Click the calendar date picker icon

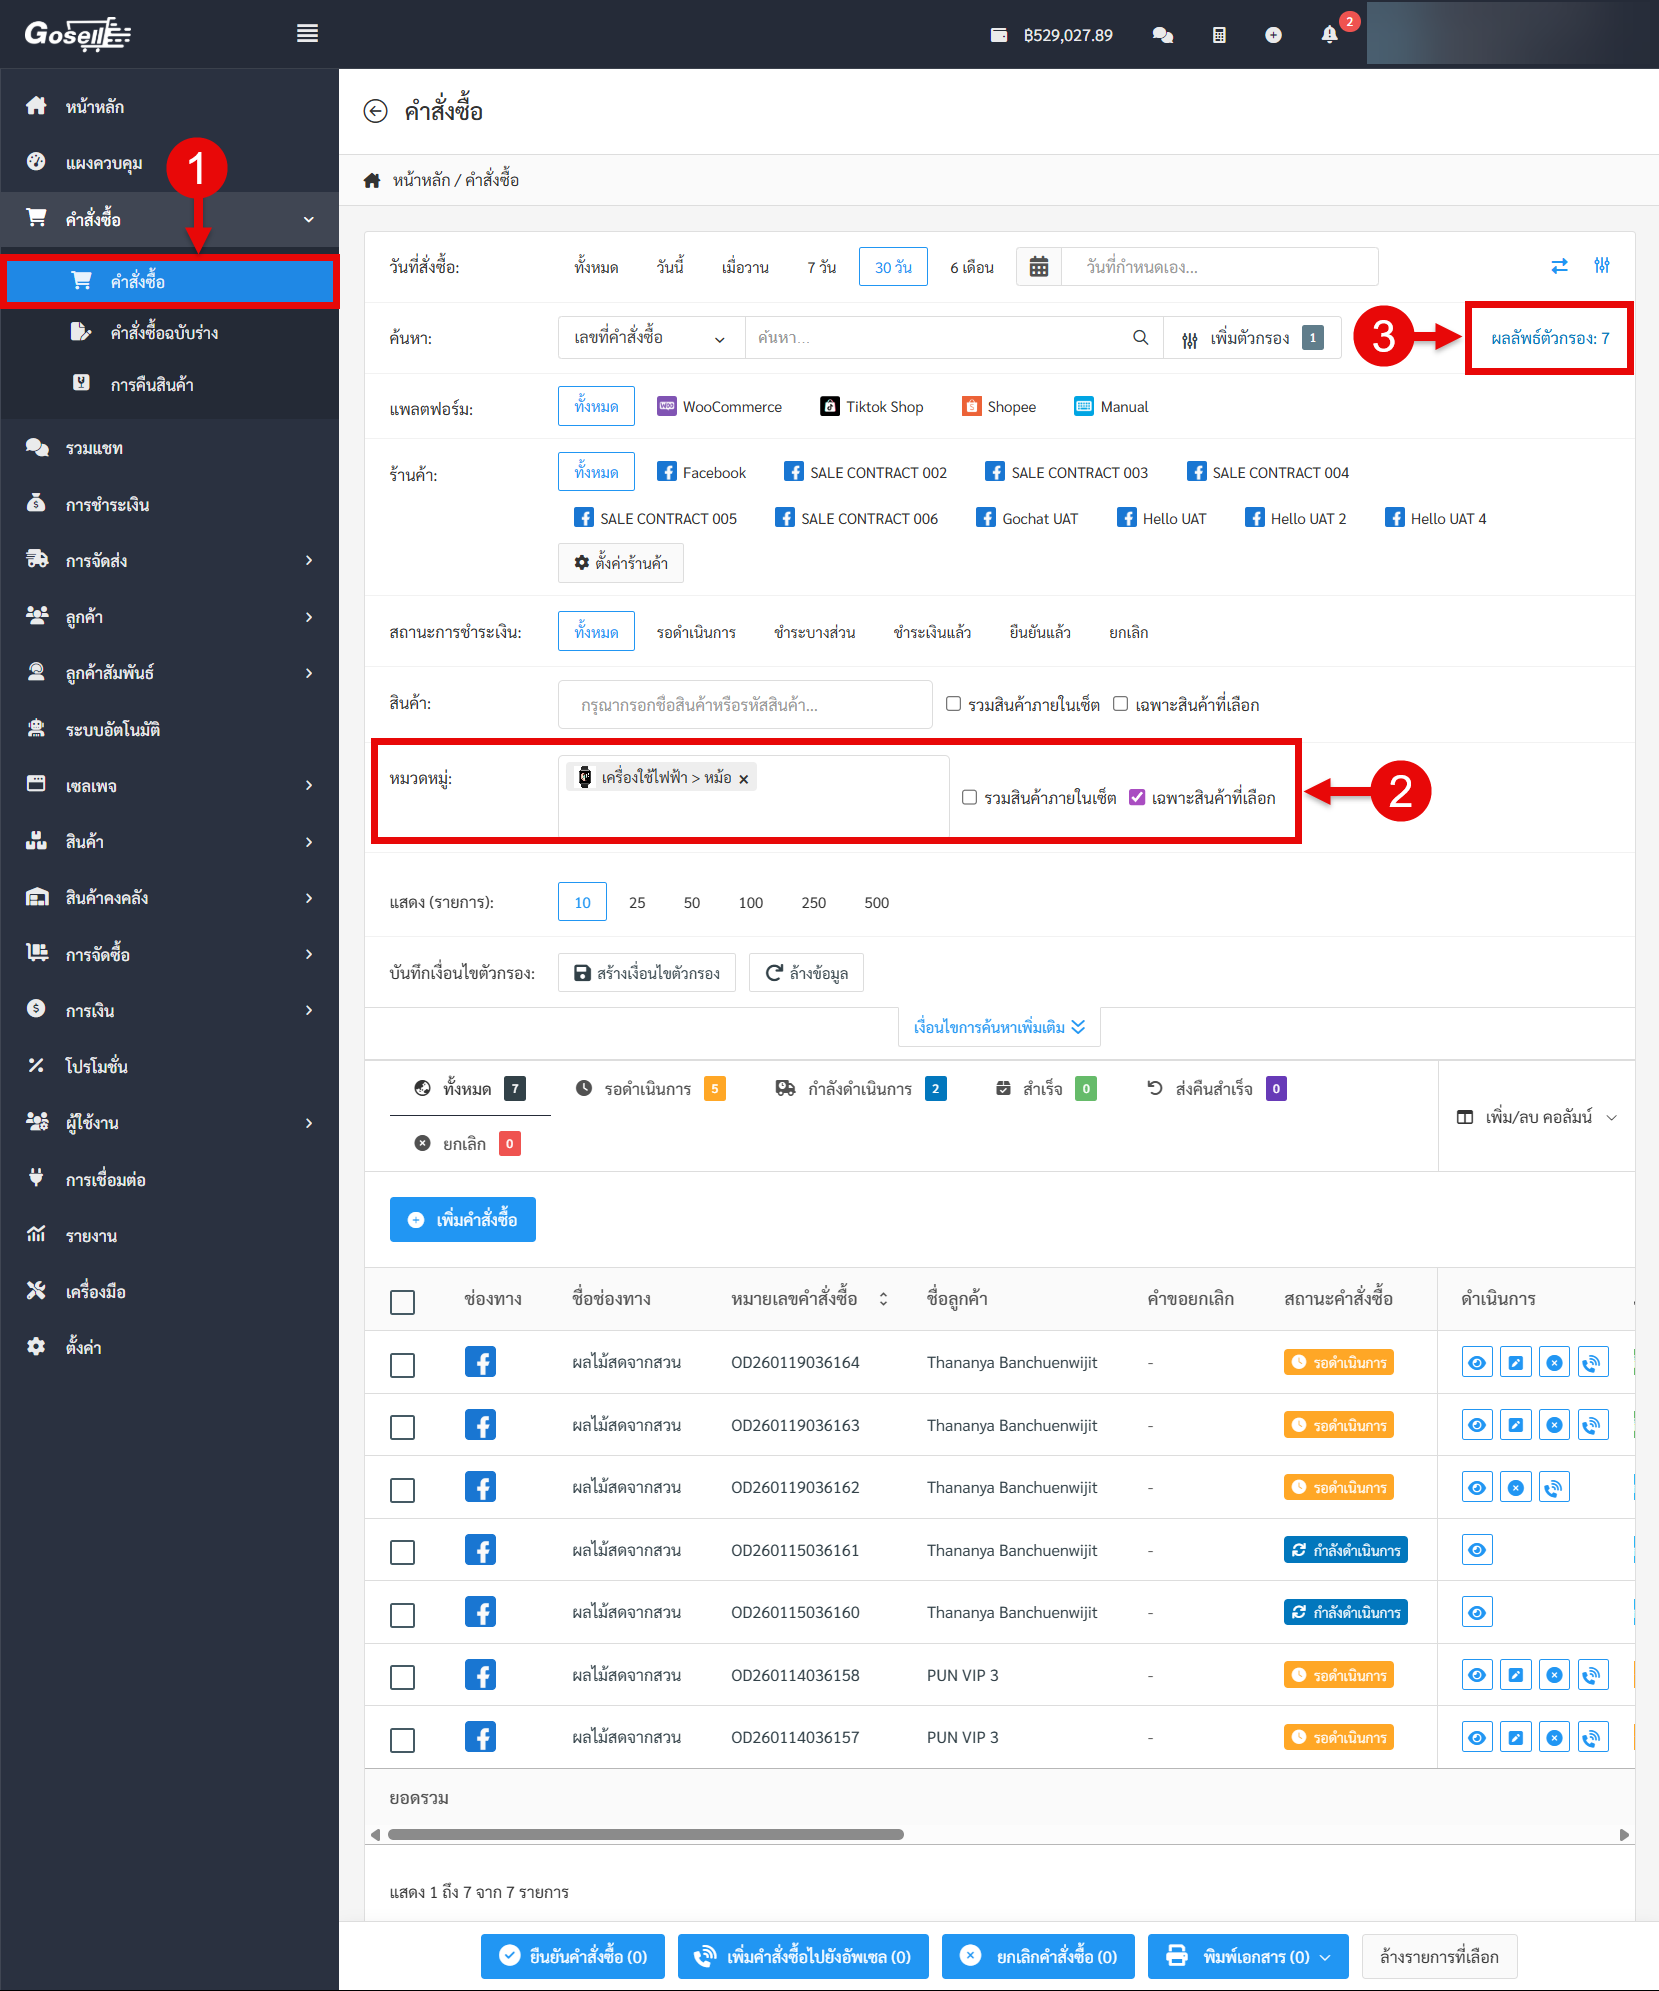pyautogui.click(x=1039, y=267)
